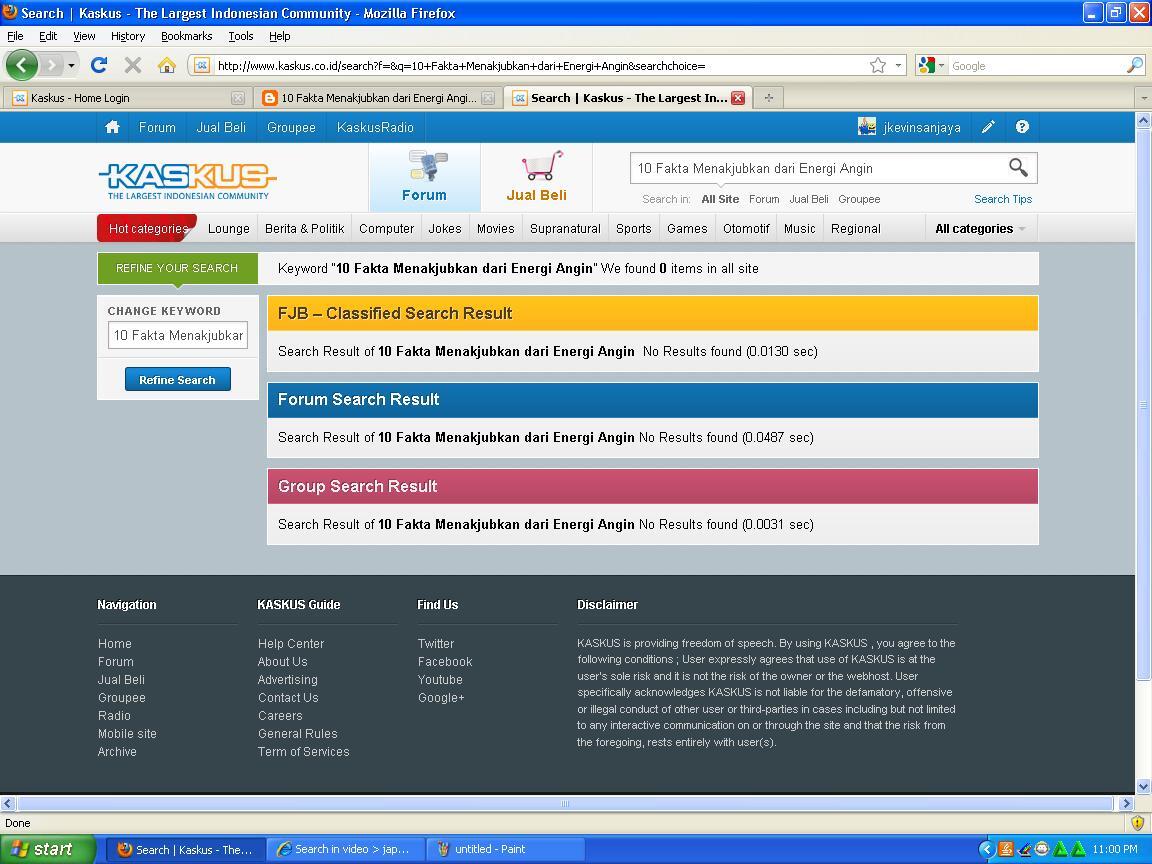Open the help question mark icon
Viewport: 1152px width, 864px height.
1022,127
